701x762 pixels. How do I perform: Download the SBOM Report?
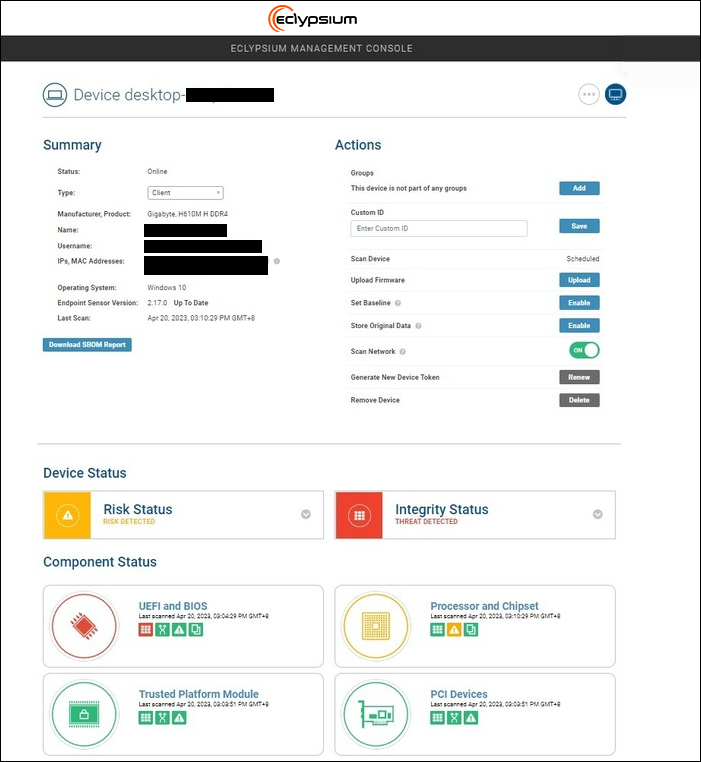tap(87, 345)
